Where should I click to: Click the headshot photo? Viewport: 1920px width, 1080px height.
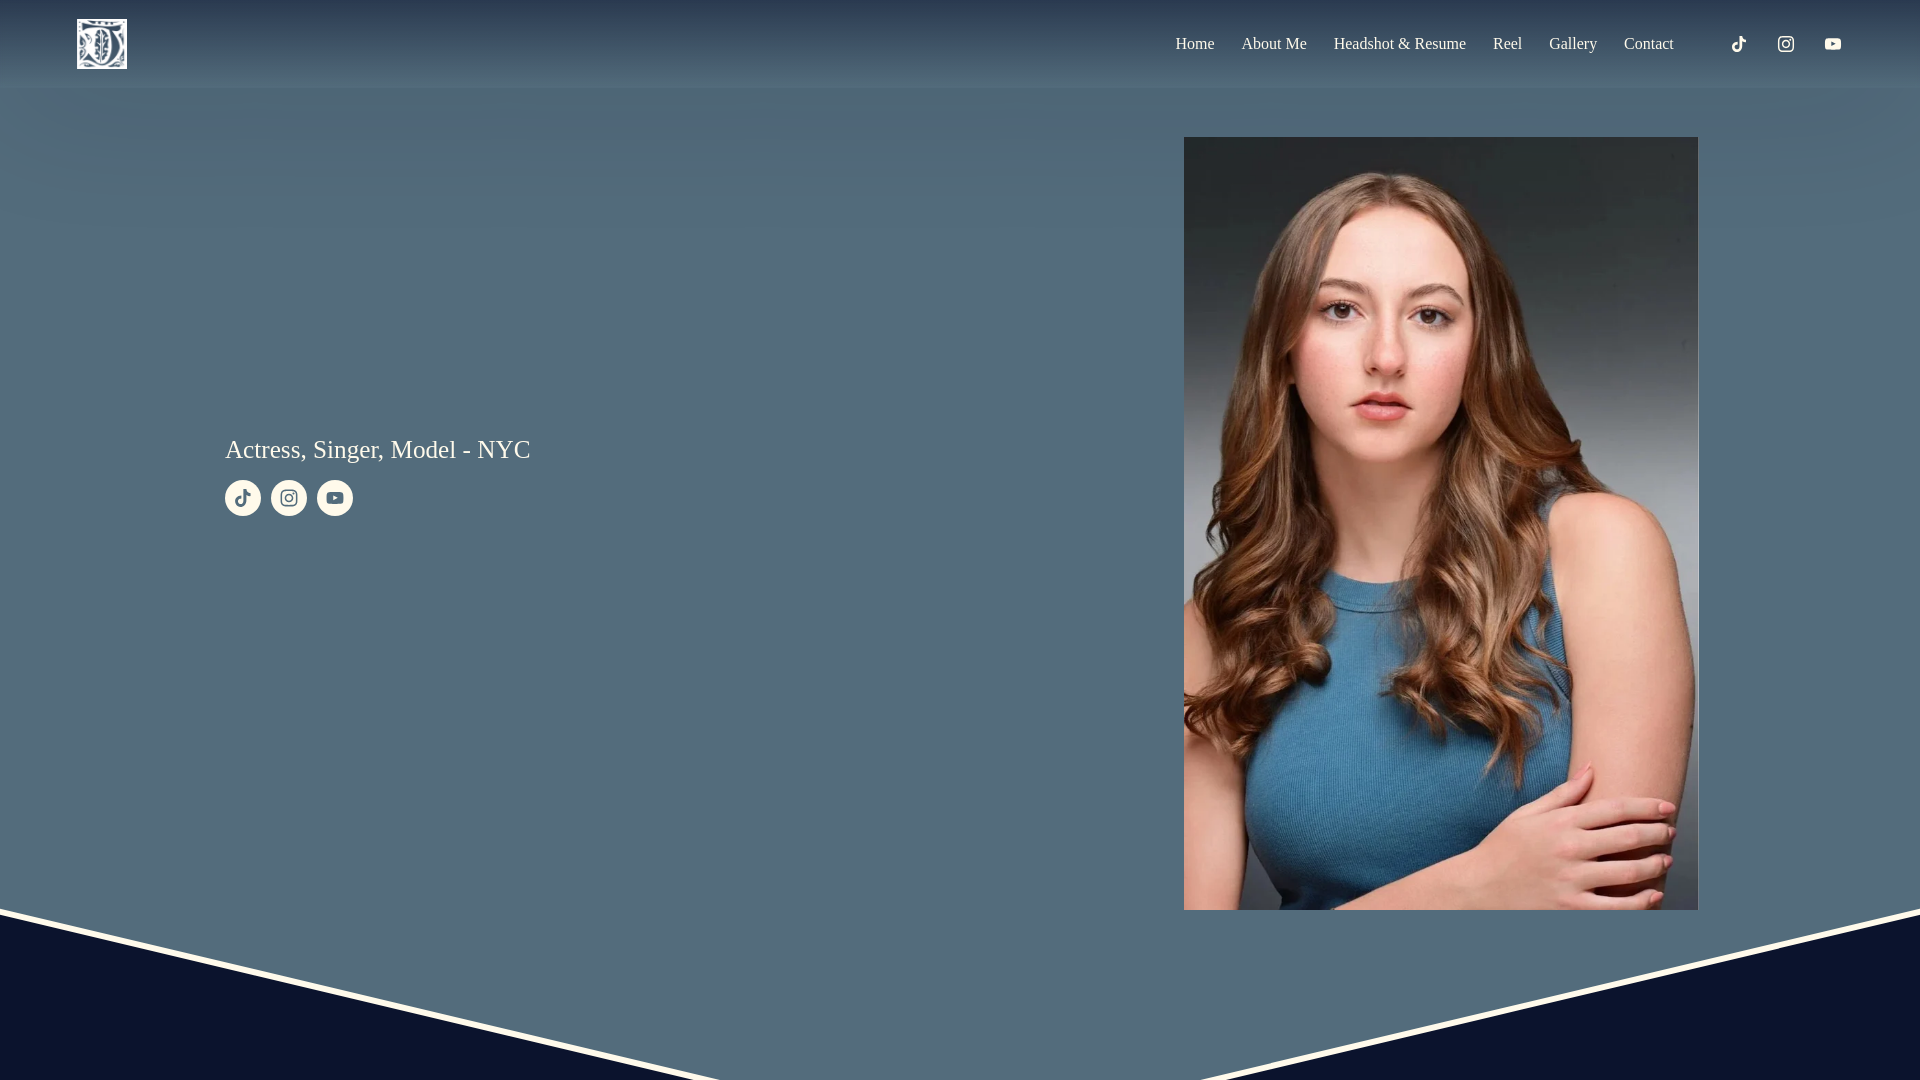tap(1441, 523)
